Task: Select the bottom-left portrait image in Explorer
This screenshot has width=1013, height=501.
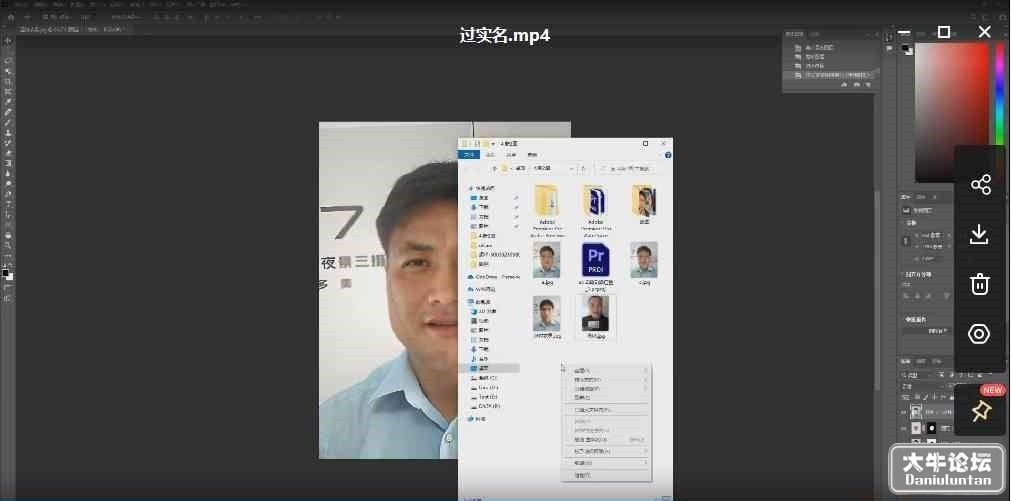Action: [x=547, y=317]
